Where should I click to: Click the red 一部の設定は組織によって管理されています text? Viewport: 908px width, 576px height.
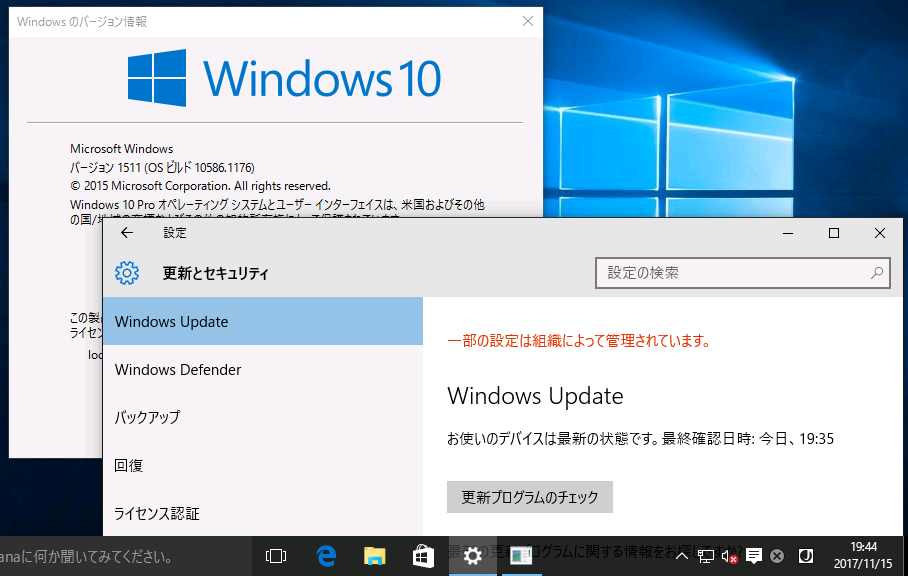pyautogui.click(x=579, y=340)
